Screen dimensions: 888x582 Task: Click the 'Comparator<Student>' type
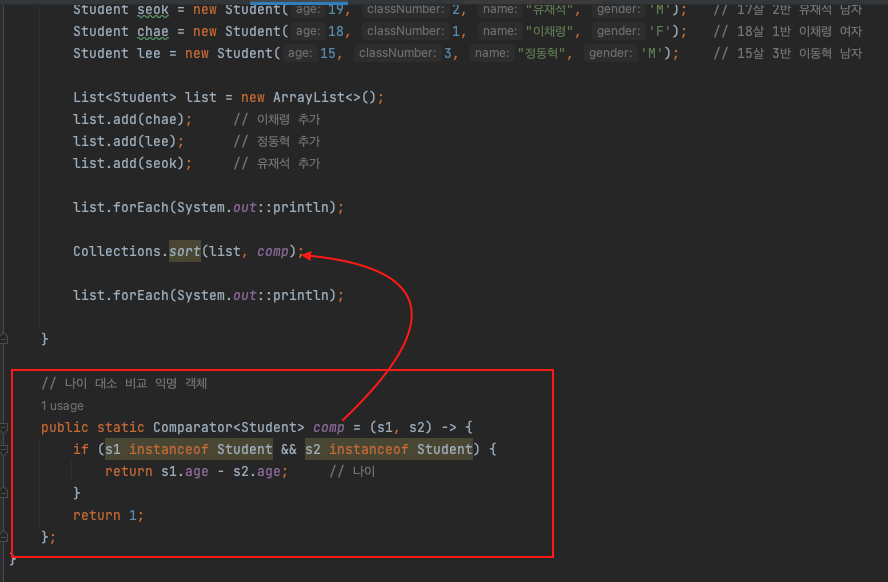click(229, 427)
